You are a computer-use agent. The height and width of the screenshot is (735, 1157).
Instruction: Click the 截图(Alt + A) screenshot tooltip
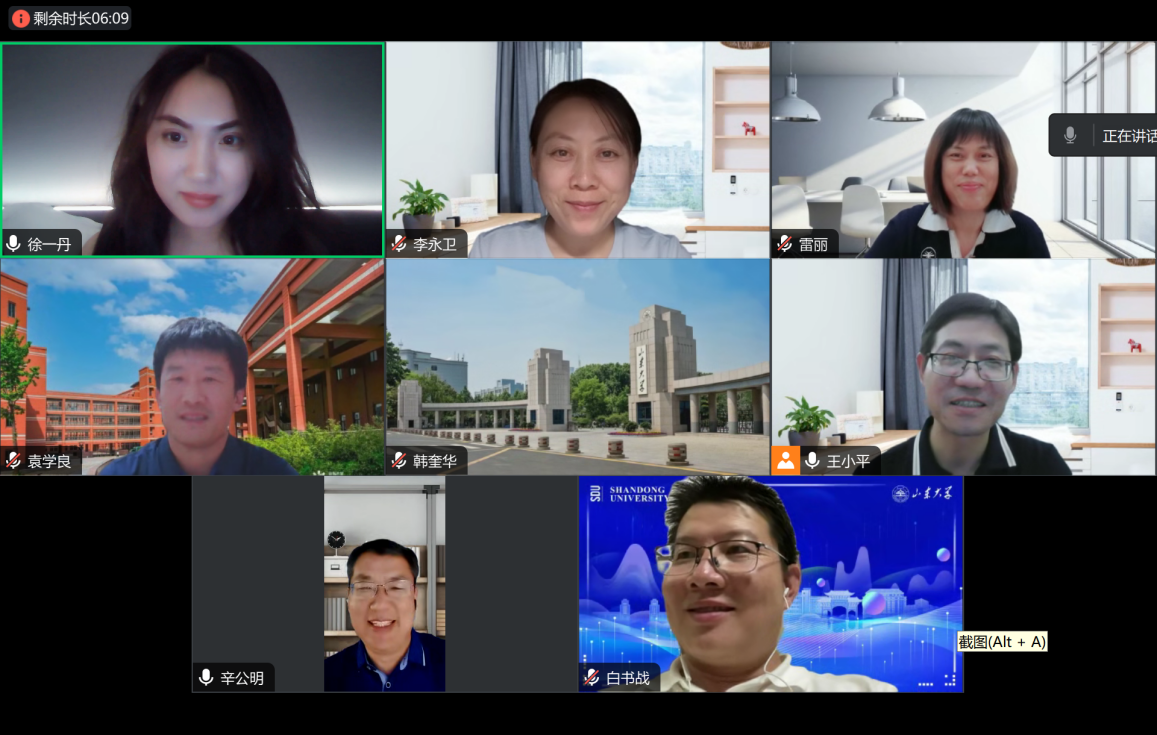point(1002,642)
